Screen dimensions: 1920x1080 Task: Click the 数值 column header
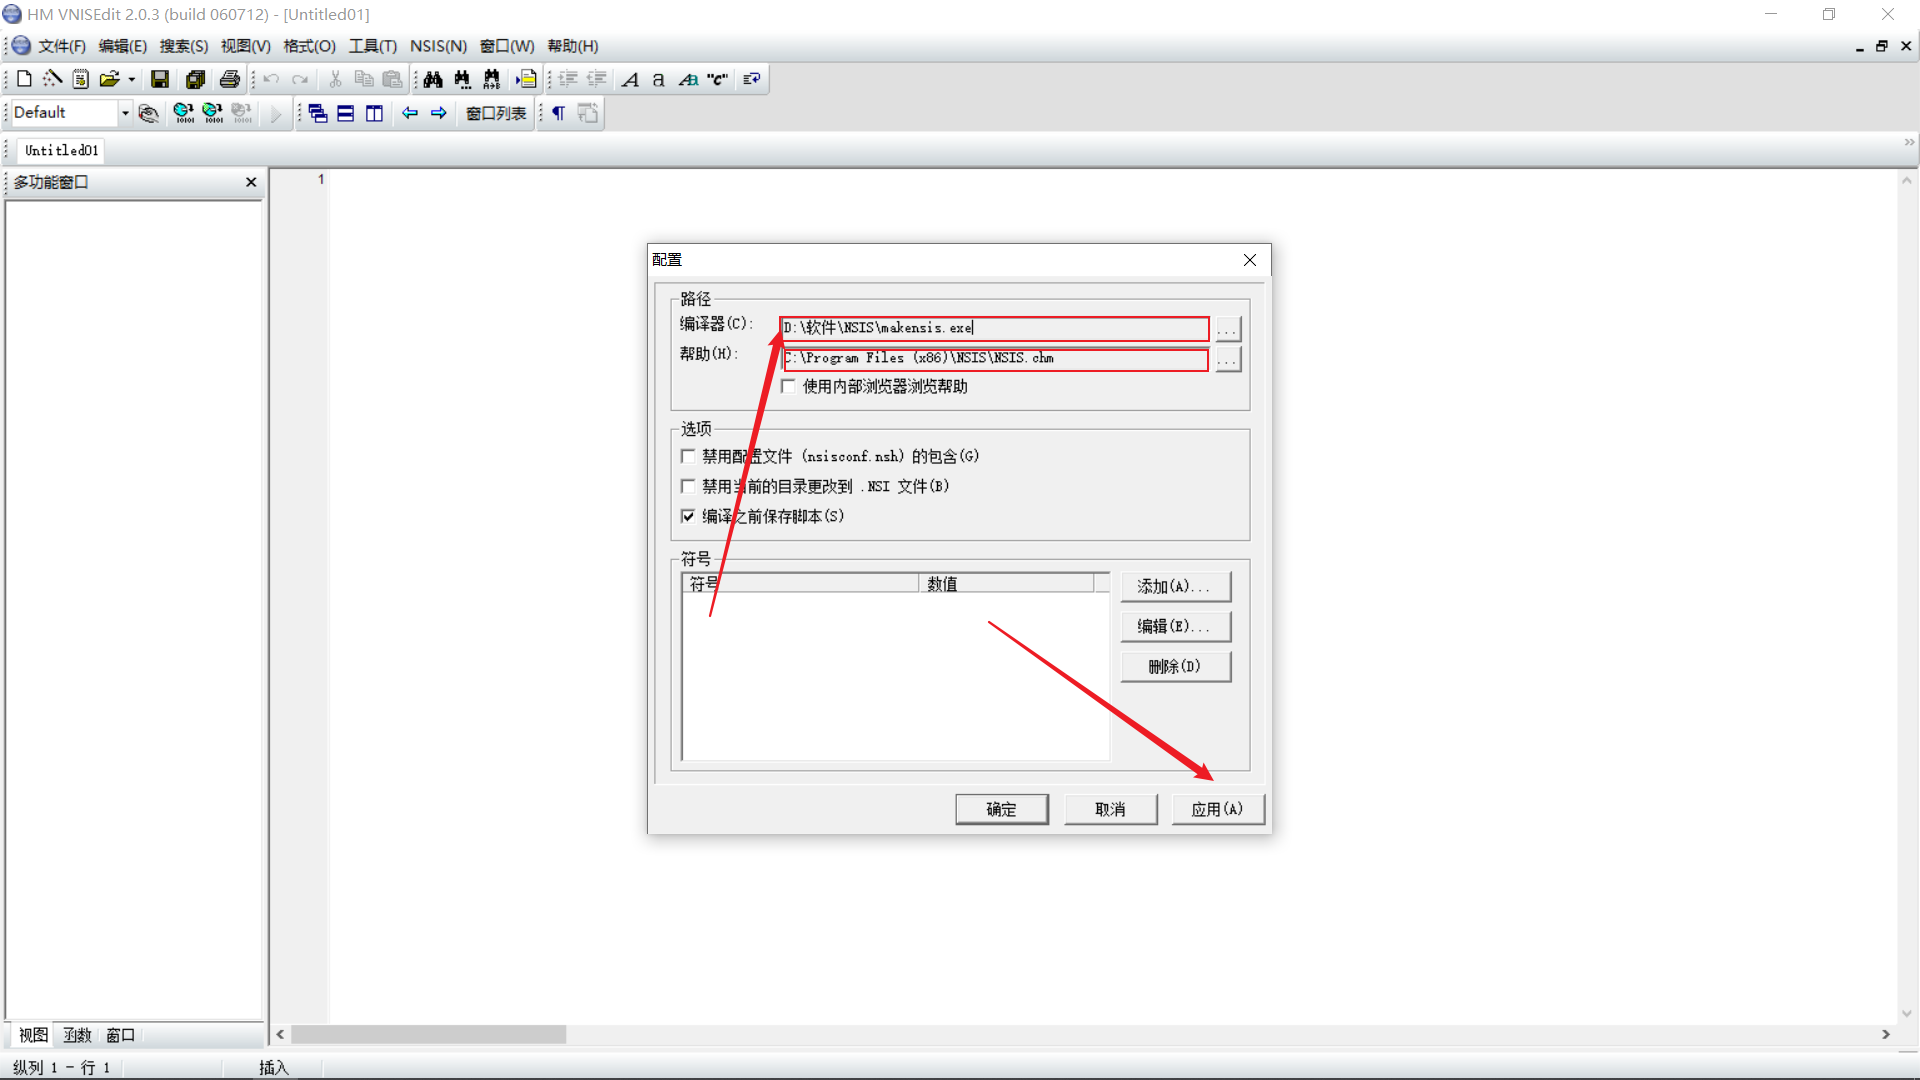point(1006,583)
